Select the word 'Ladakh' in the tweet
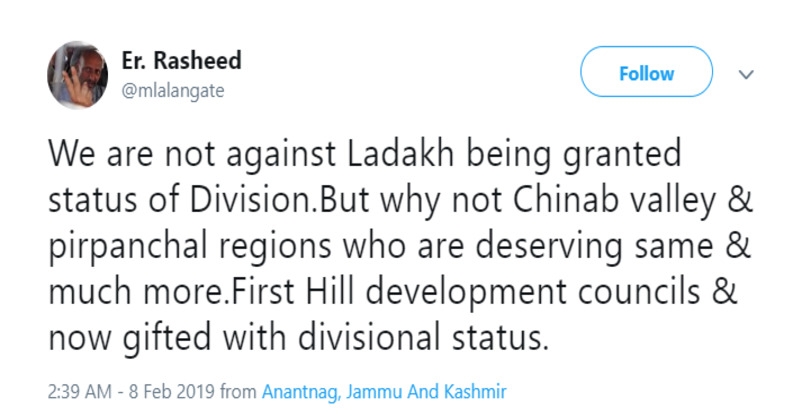 [400, 153]
